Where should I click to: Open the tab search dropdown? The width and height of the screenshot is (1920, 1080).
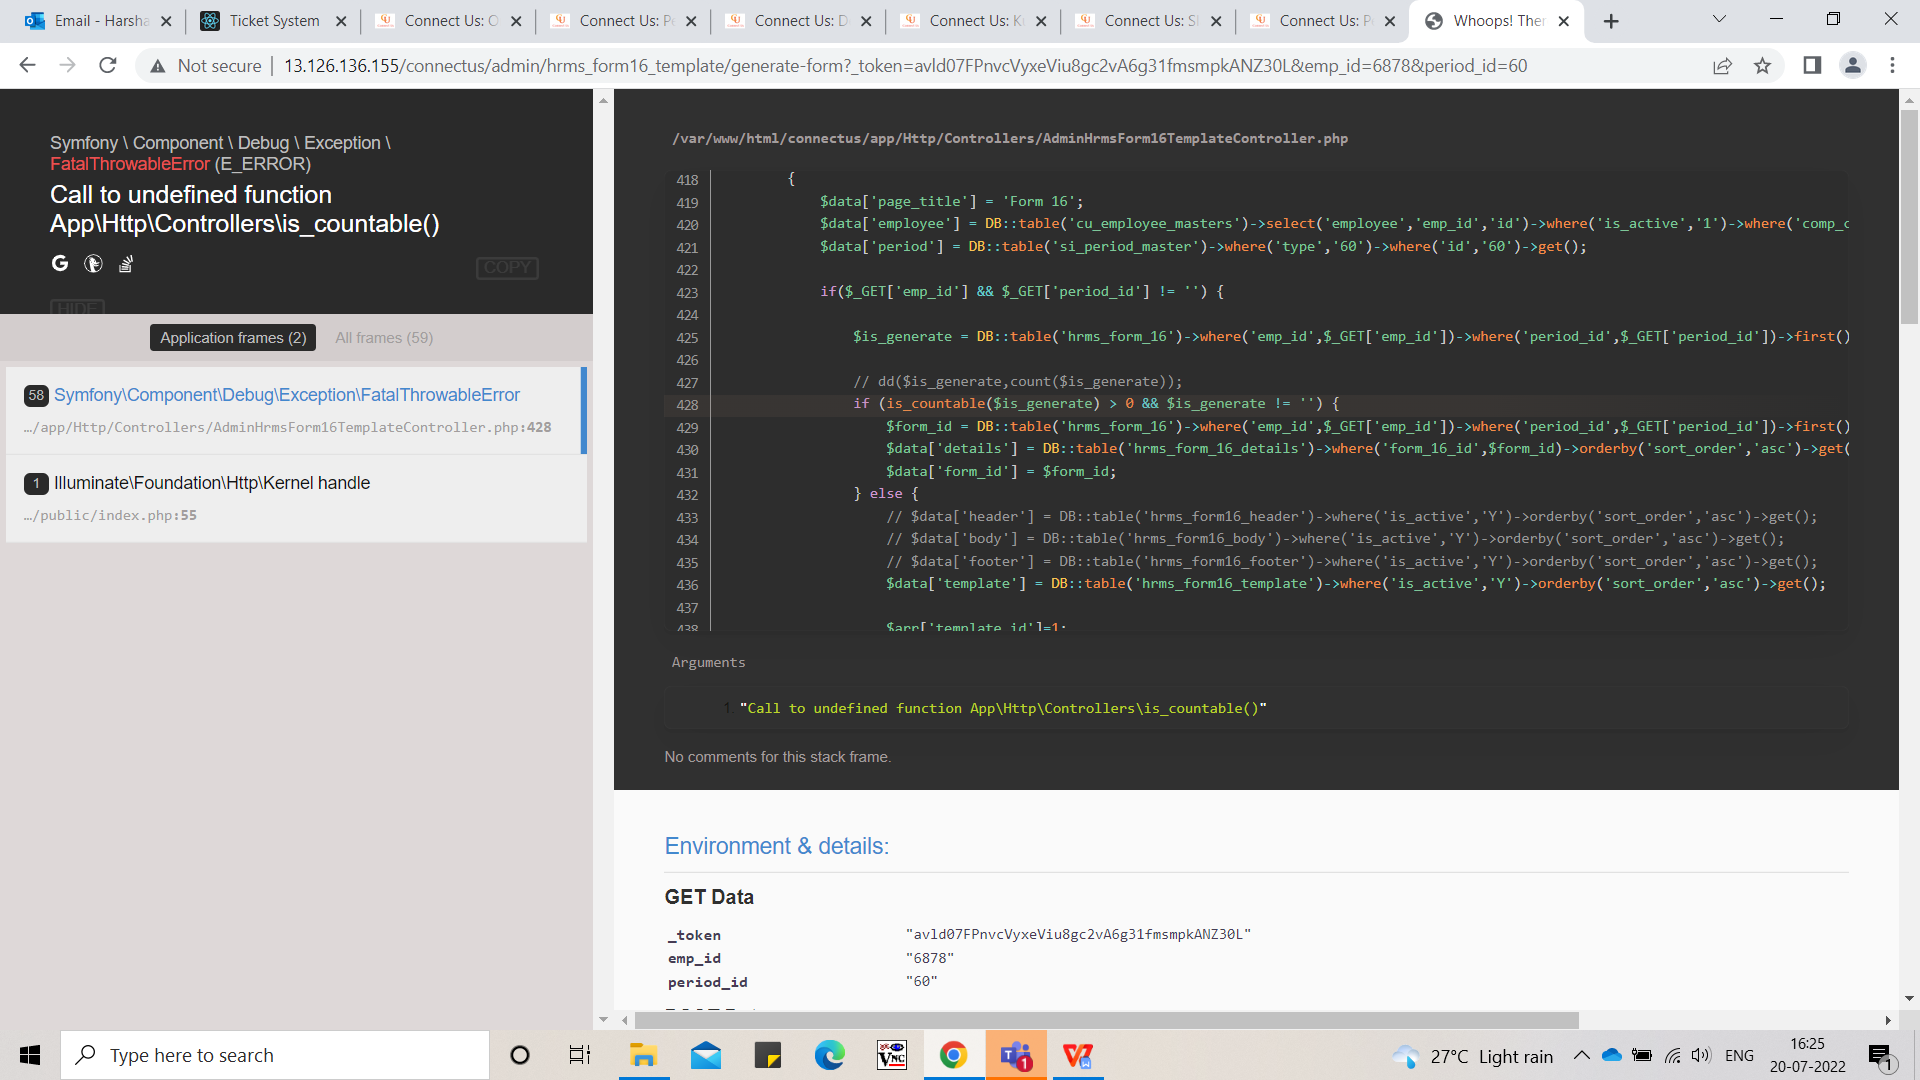[x=1719, y=20]
